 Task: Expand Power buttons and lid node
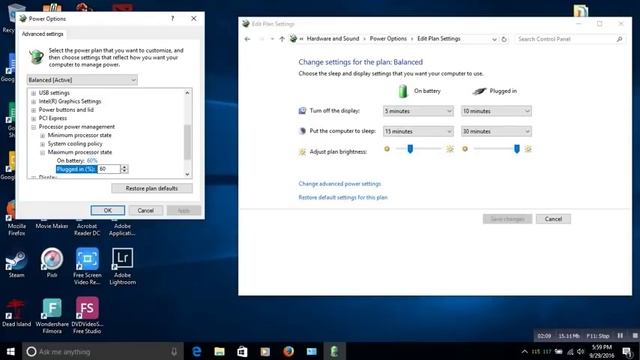(33, 110)
